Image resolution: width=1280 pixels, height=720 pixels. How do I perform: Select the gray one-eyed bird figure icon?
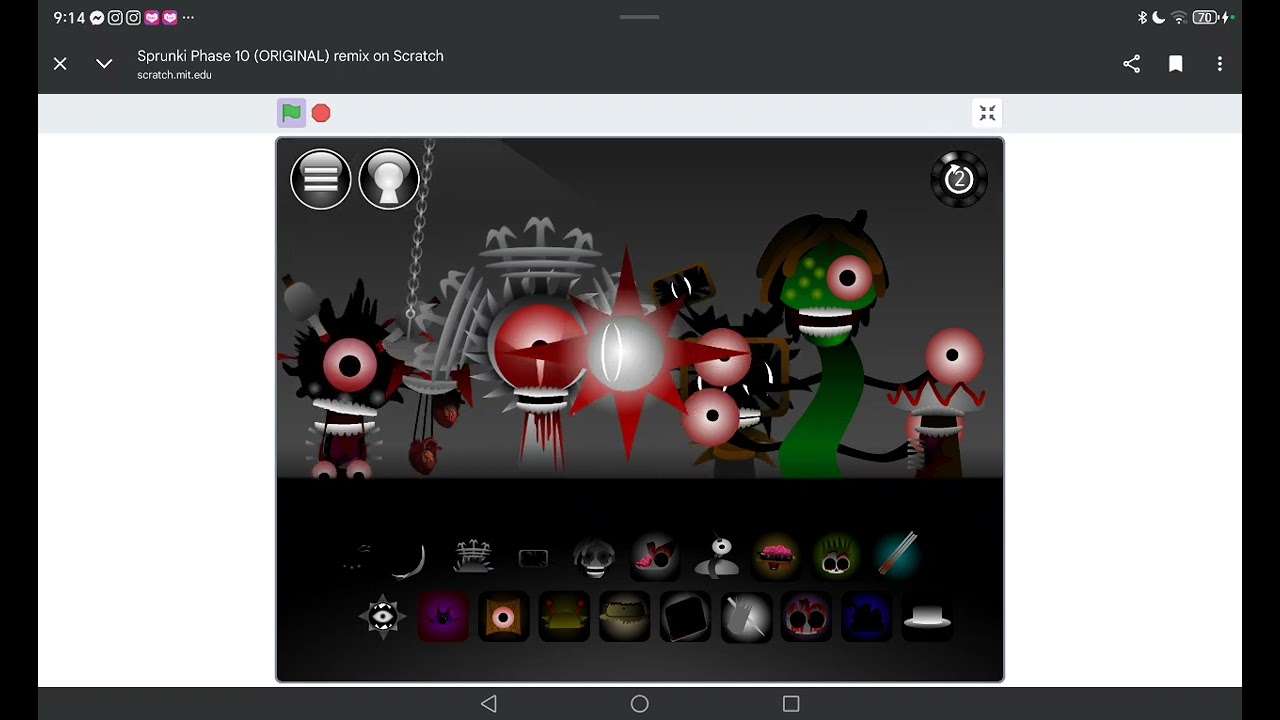coord(716,557)
